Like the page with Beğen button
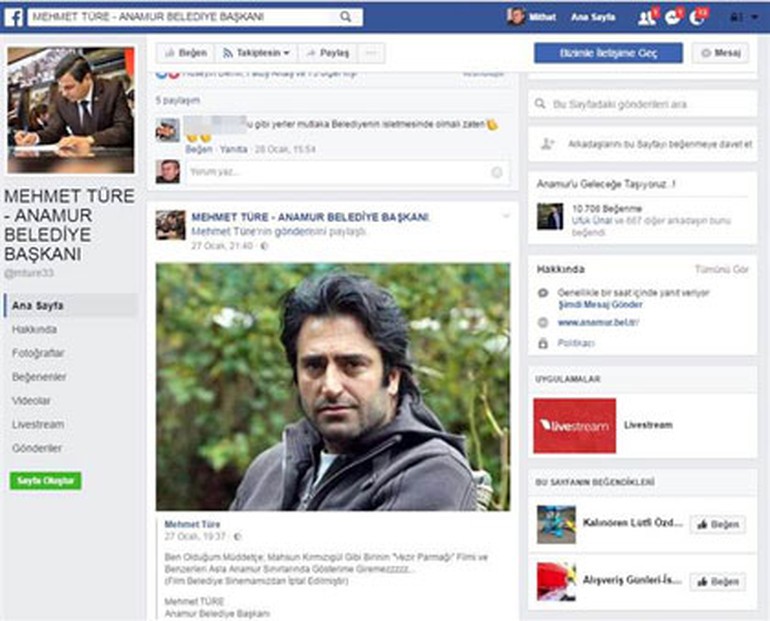770x621 pixels. click(186, 53)
